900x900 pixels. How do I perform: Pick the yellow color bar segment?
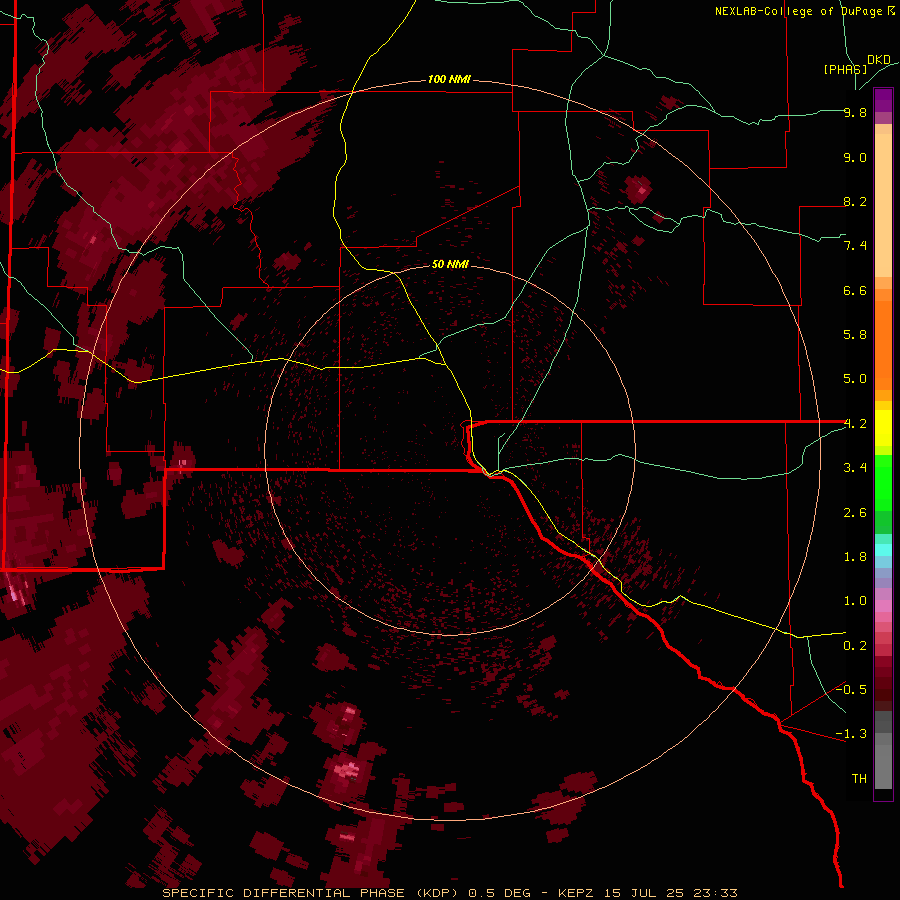[883, 428]
